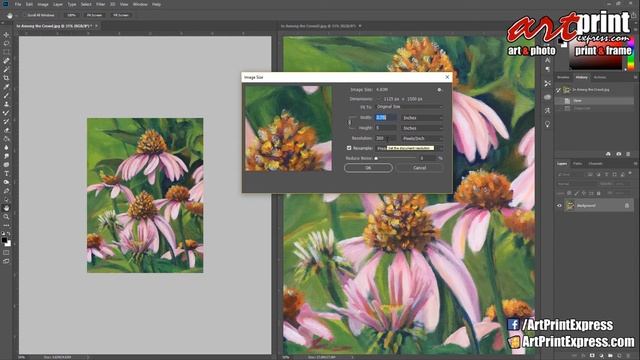640x360 pixels.
Task: Close the left document tab
Action: point(96,26)
